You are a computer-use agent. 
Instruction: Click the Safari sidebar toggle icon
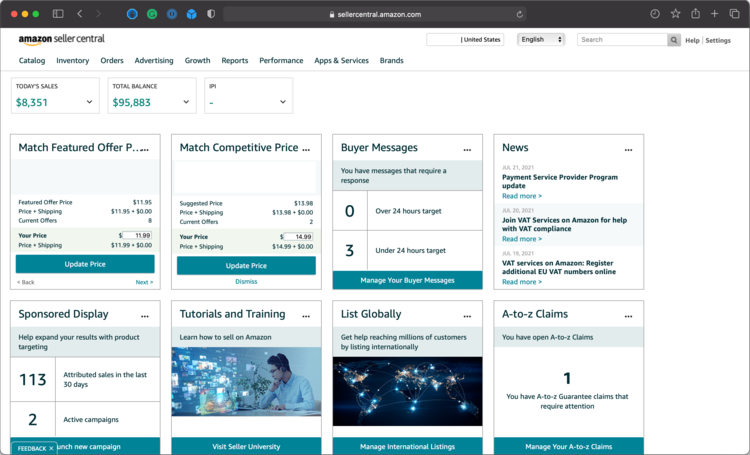click(58, 14)
